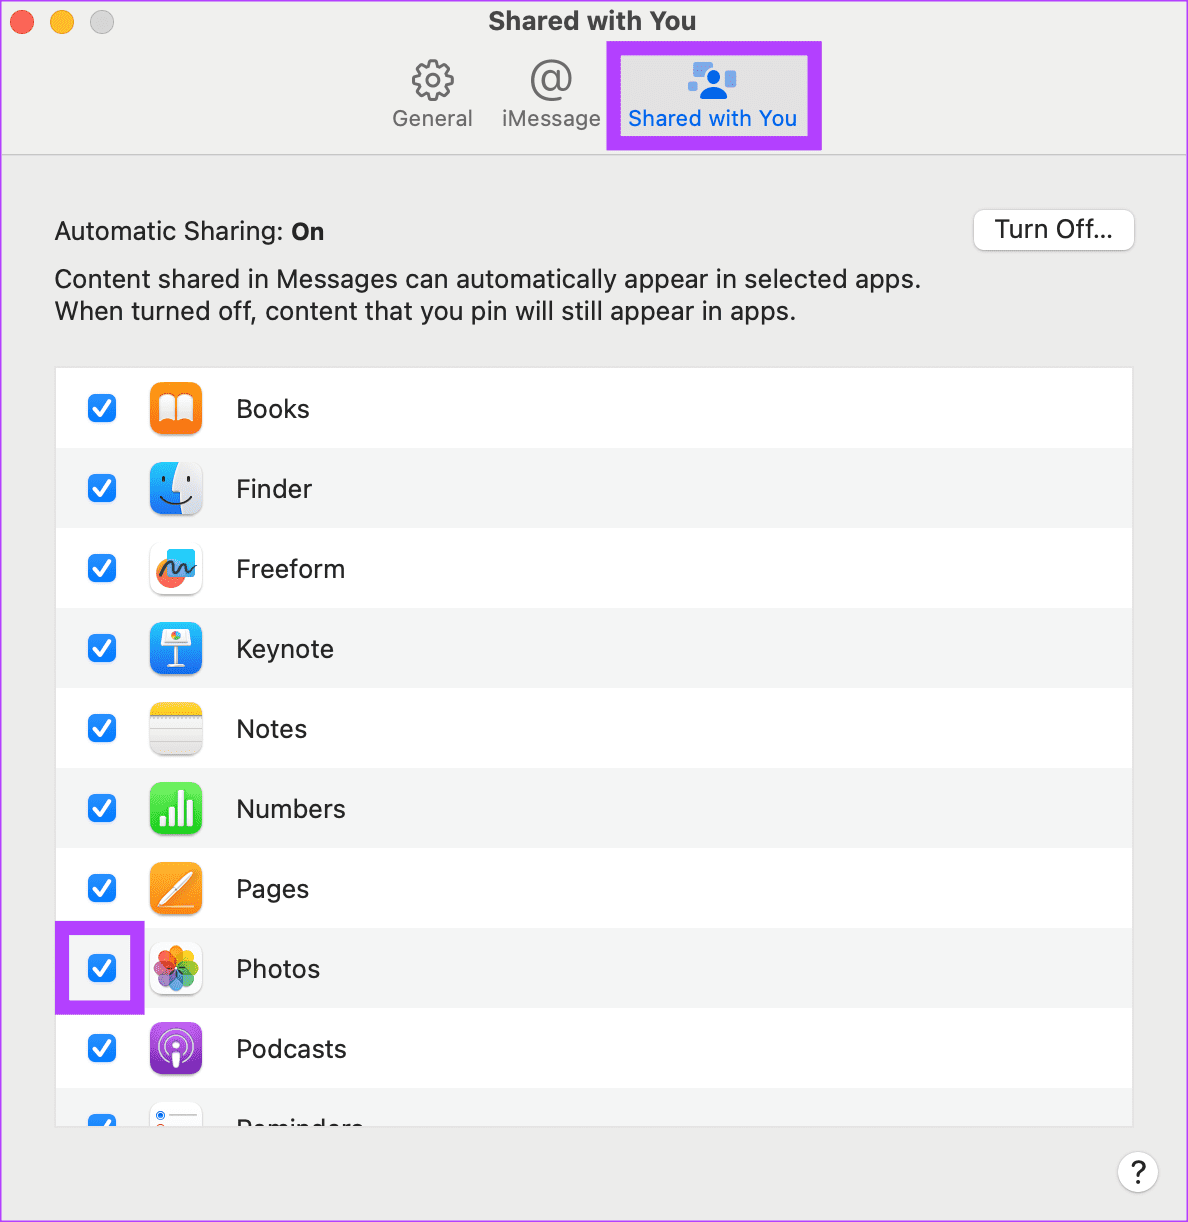This screenshot has width=1188, height=1222.
Task: Uncheck the Numbers checkbox
Action: point(102,808)
